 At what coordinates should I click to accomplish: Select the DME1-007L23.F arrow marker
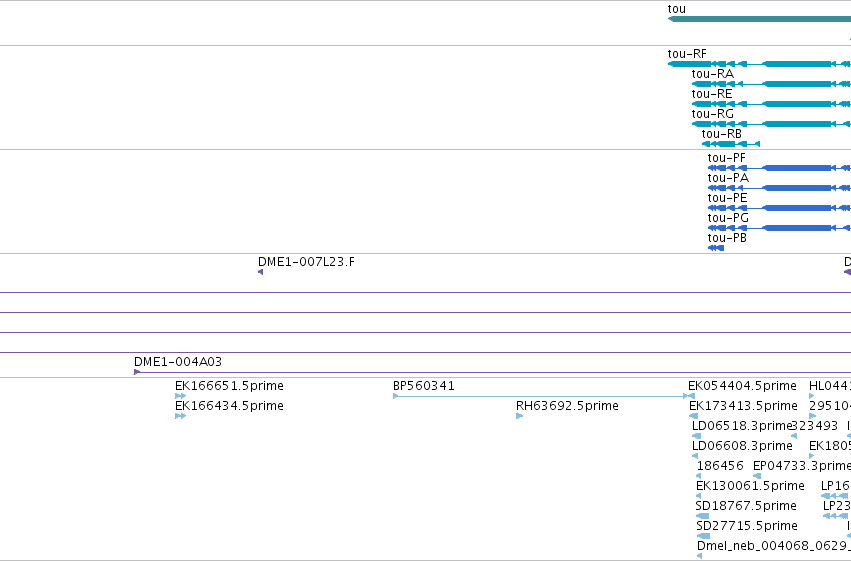[261, 272]
